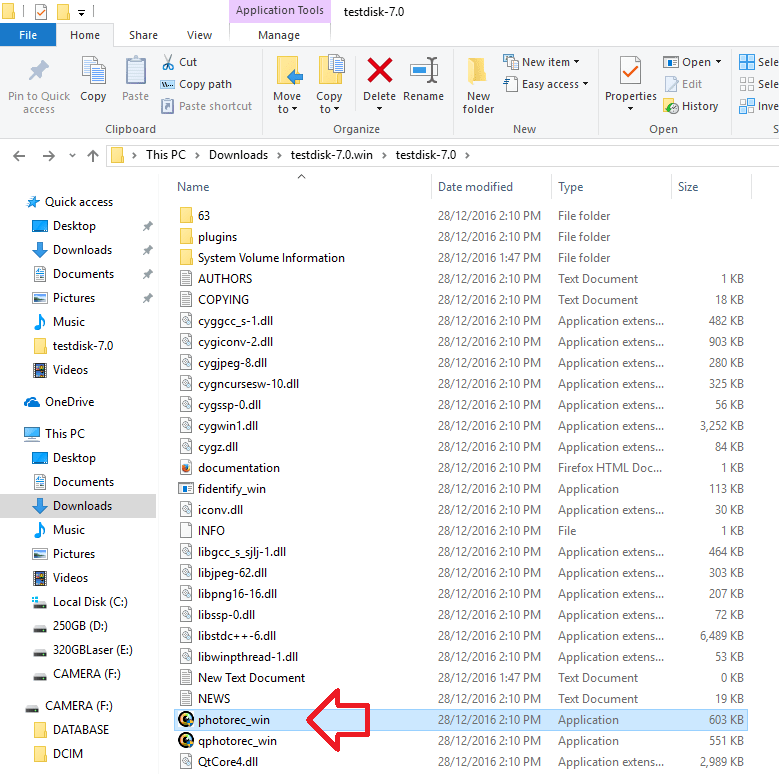The height and width of the screenshot is (774, 779).
Task: Click the Application Tools contextual tab
Action: click(x=279, y=10)
